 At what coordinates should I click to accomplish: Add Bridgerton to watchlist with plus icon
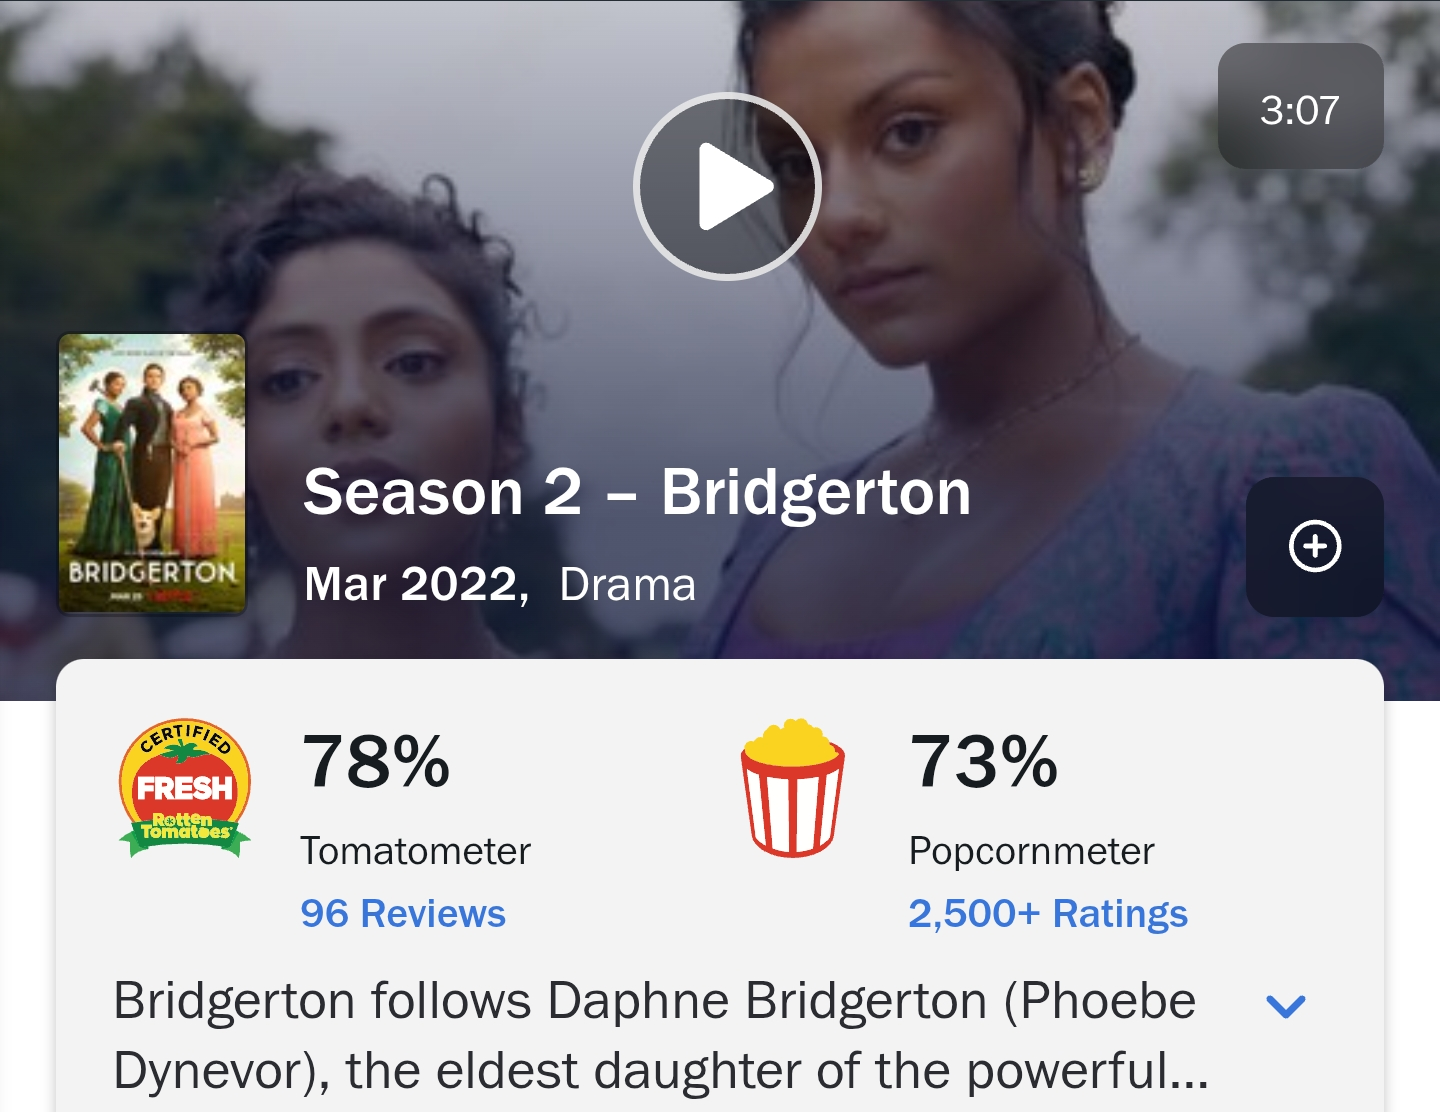click(1314, 547)
